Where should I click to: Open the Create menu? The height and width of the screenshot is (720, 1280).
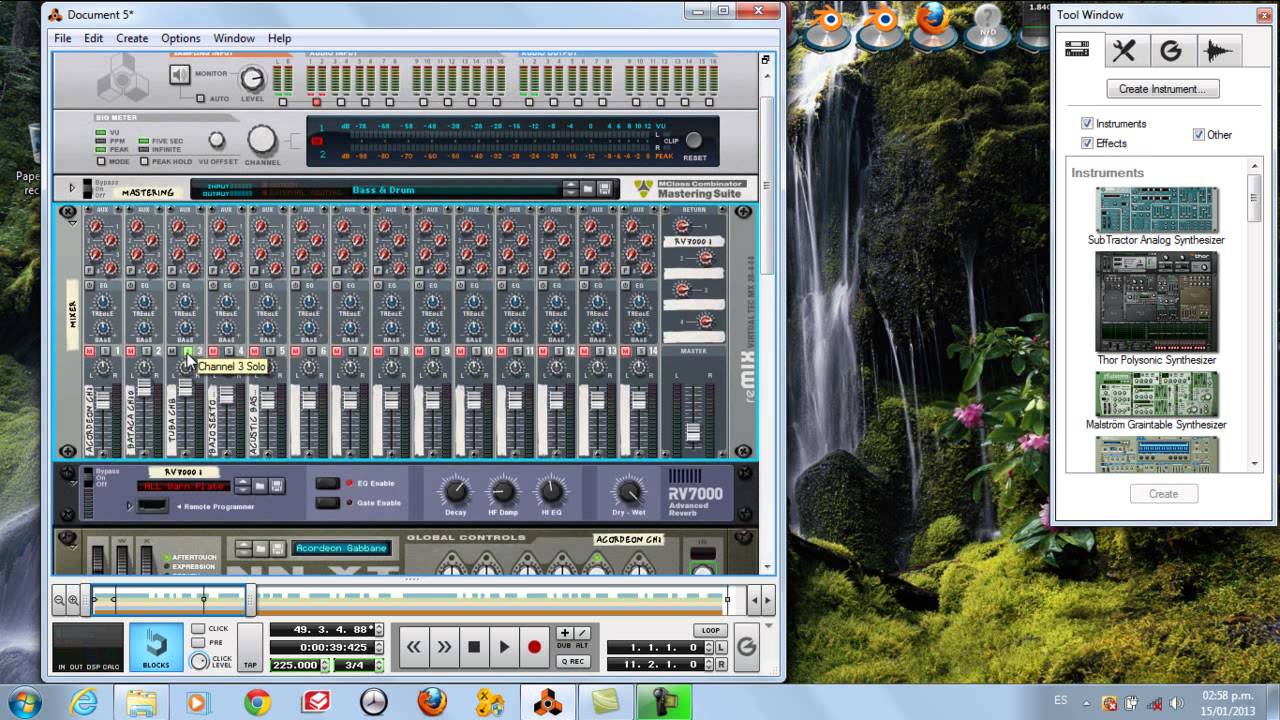click(x=132, y=38)
